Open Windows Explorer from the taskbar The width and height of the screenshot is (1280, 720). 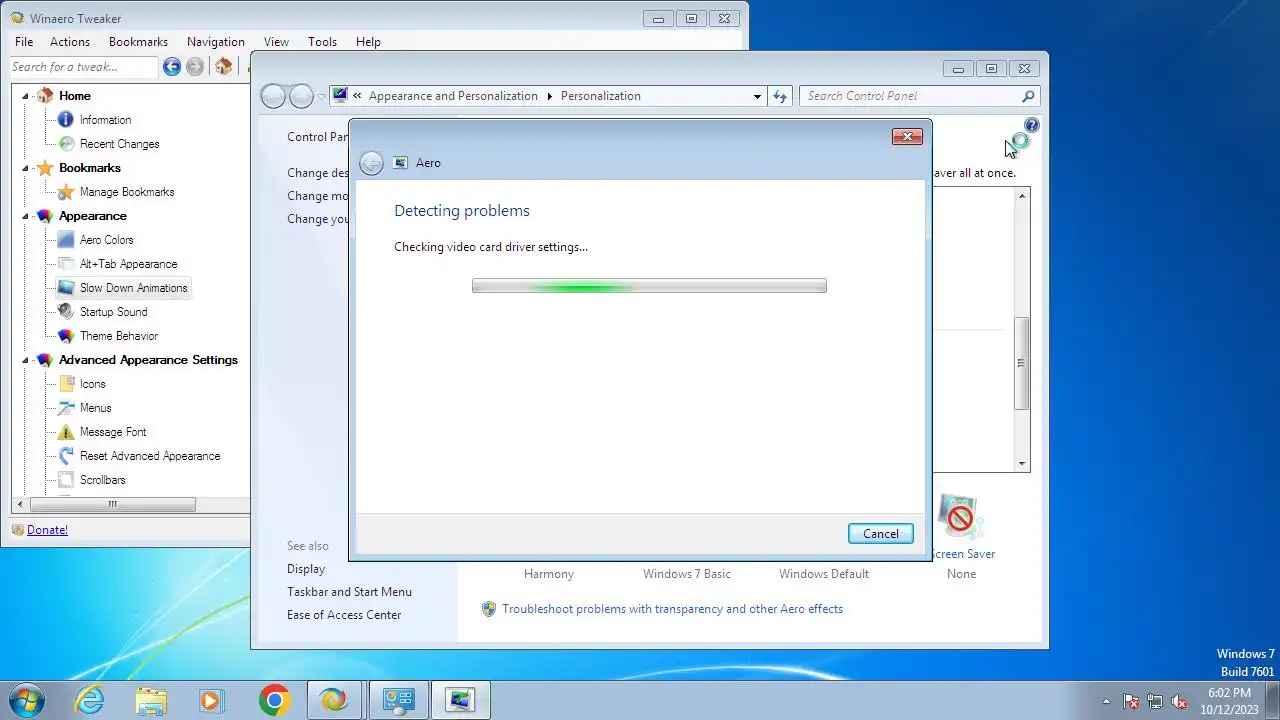[151, 700]
